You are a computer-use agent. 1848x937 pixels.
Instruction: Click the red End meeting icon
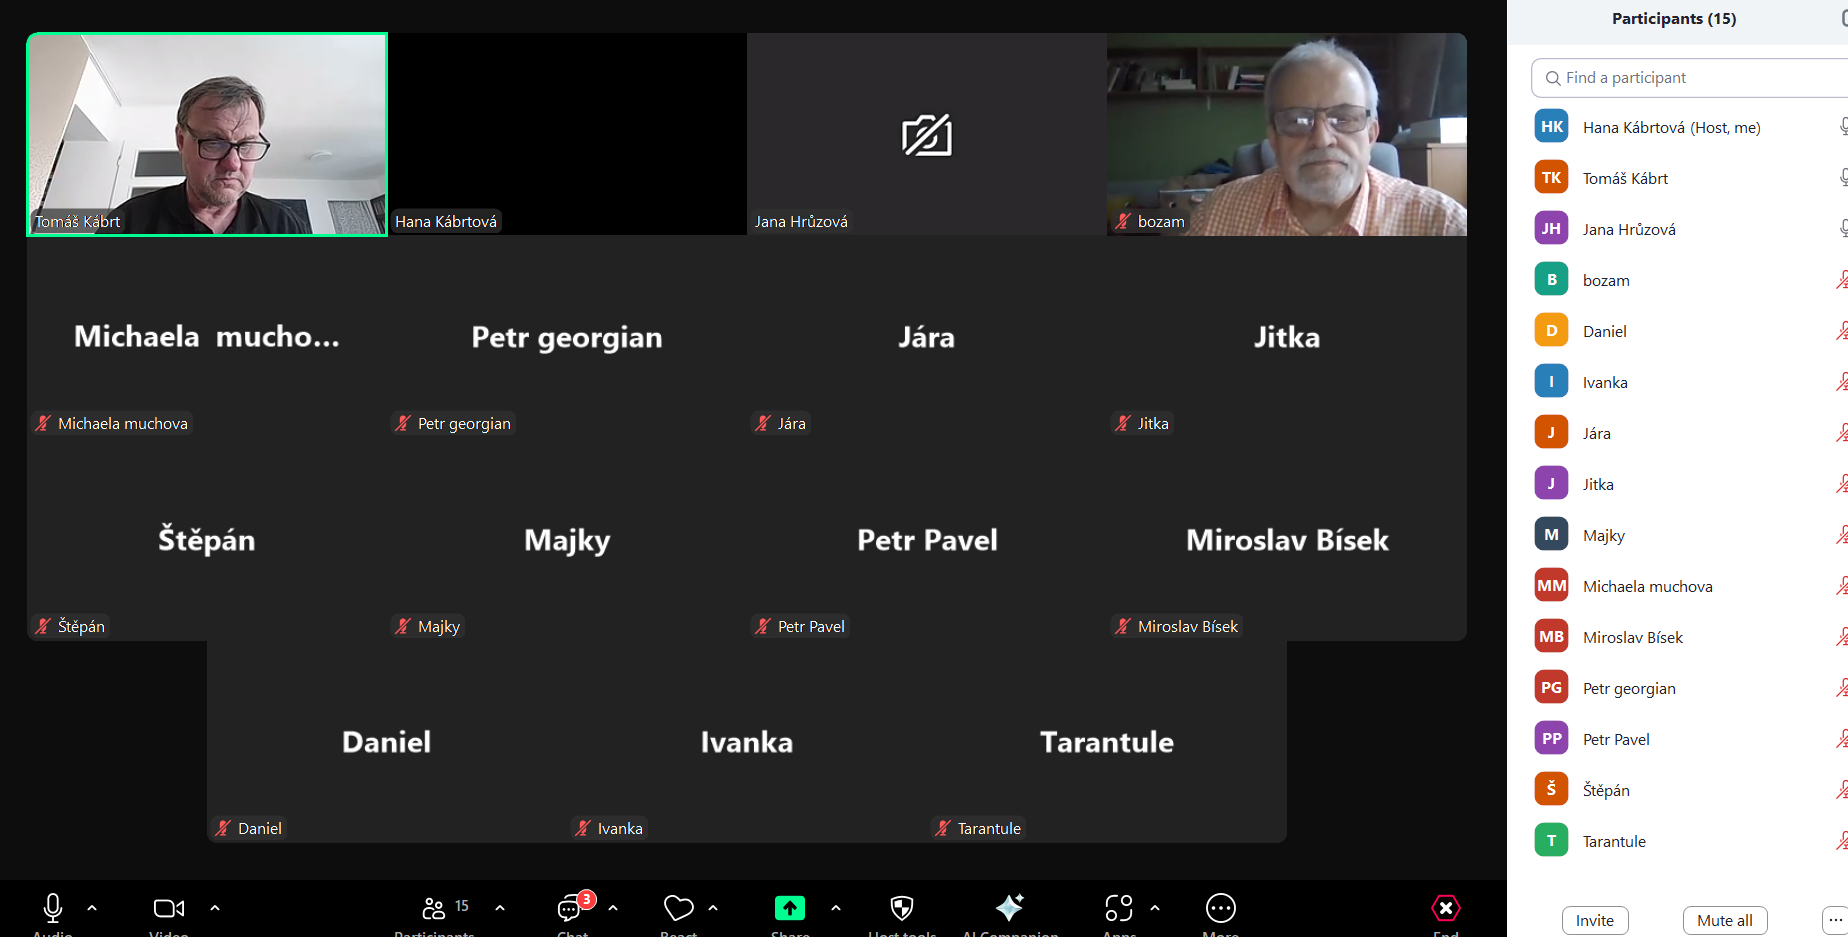pyautogui.click(x=1445, y=908)
